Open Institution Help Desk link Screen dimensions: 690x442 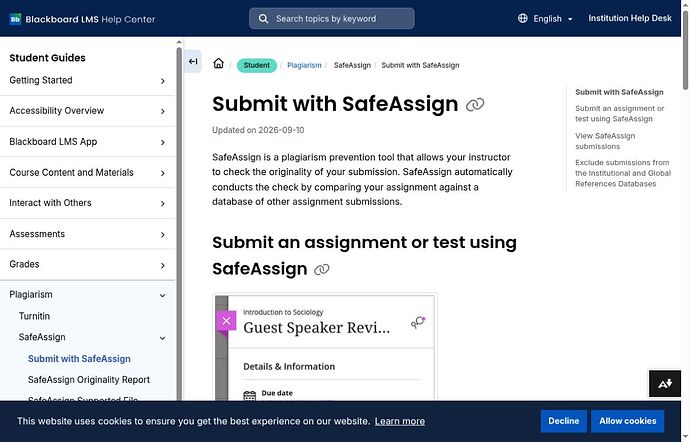pos(630,18)
